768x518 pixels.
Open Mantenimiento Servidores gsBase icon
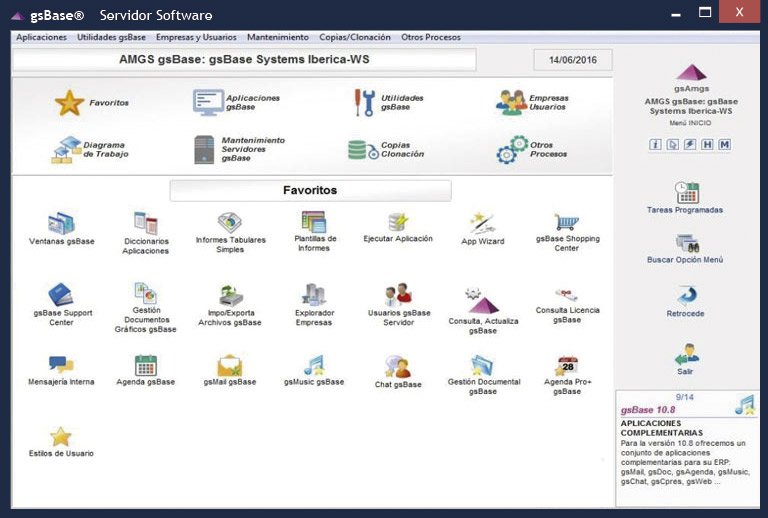point(204,149)
